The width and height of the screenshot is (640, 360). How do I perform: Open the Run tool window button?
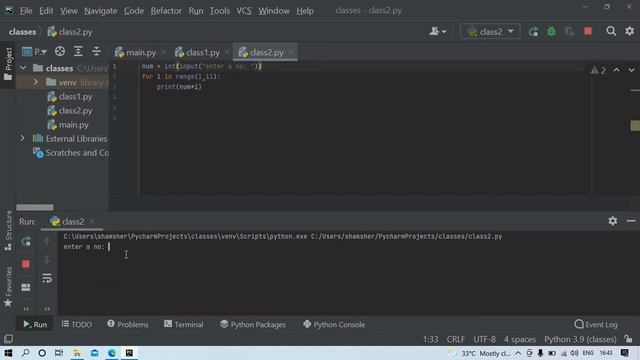35,324
